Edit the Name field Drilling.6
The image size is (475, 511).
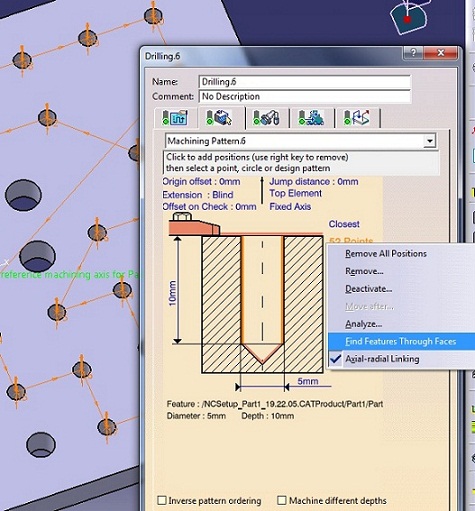304,82
